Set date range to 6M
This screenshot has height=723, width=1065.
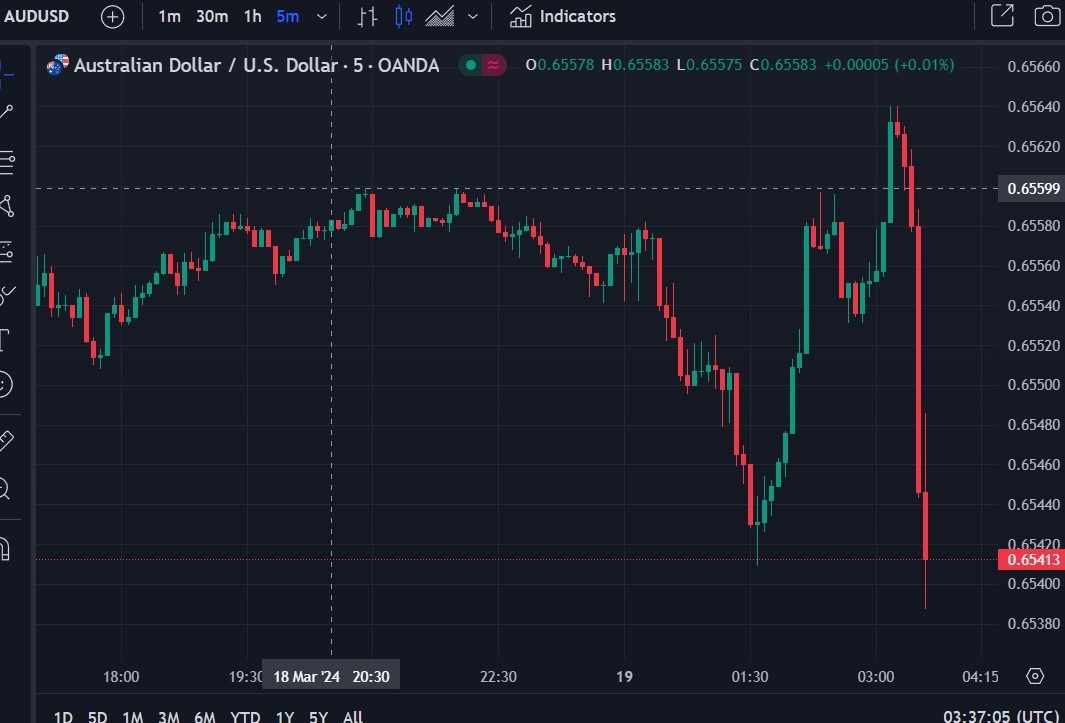tap(204, 717)
